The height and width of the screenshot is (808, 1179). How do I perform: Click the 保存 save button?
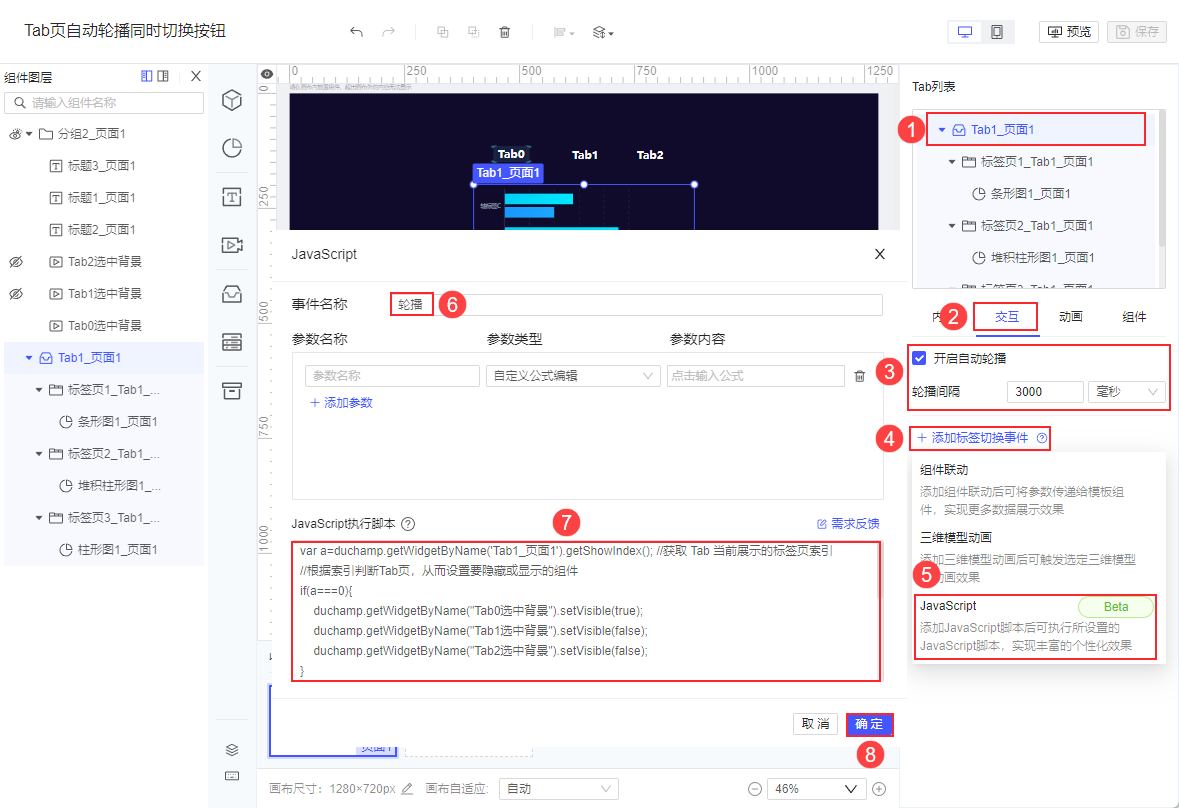[1137, 32]
